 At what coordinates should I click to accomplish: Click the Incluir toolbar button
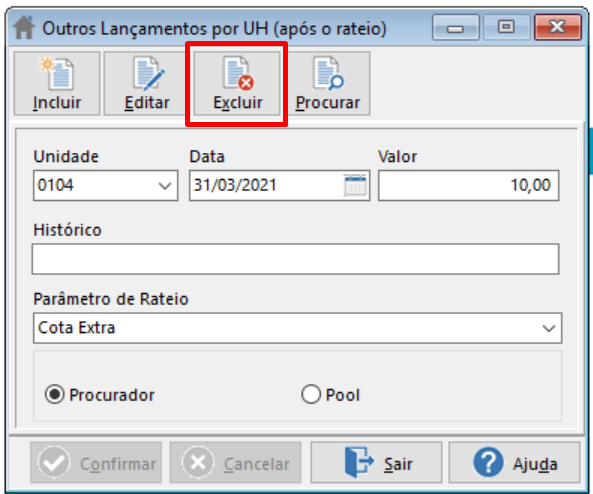57,84
